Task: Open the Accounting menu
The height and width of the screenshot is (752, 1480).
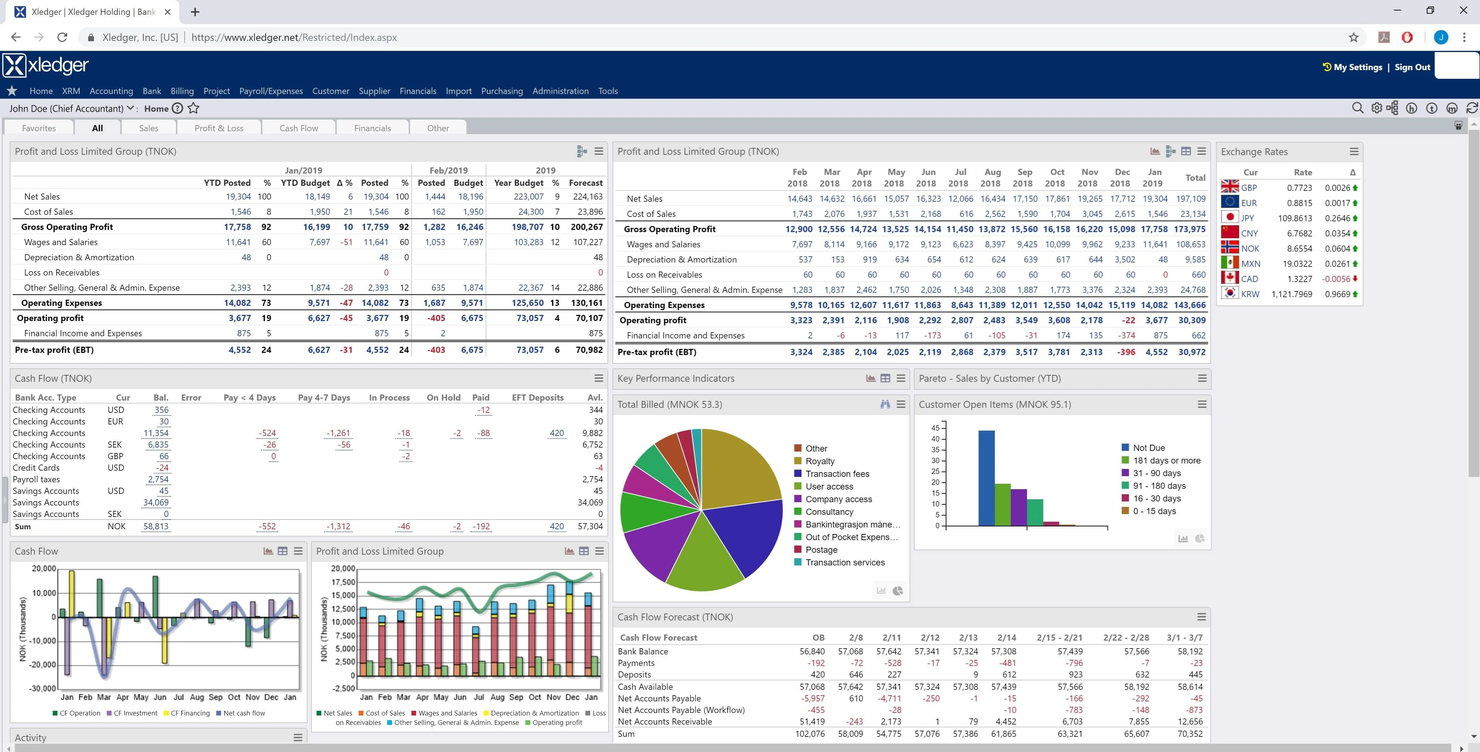Action: (111, 91)
